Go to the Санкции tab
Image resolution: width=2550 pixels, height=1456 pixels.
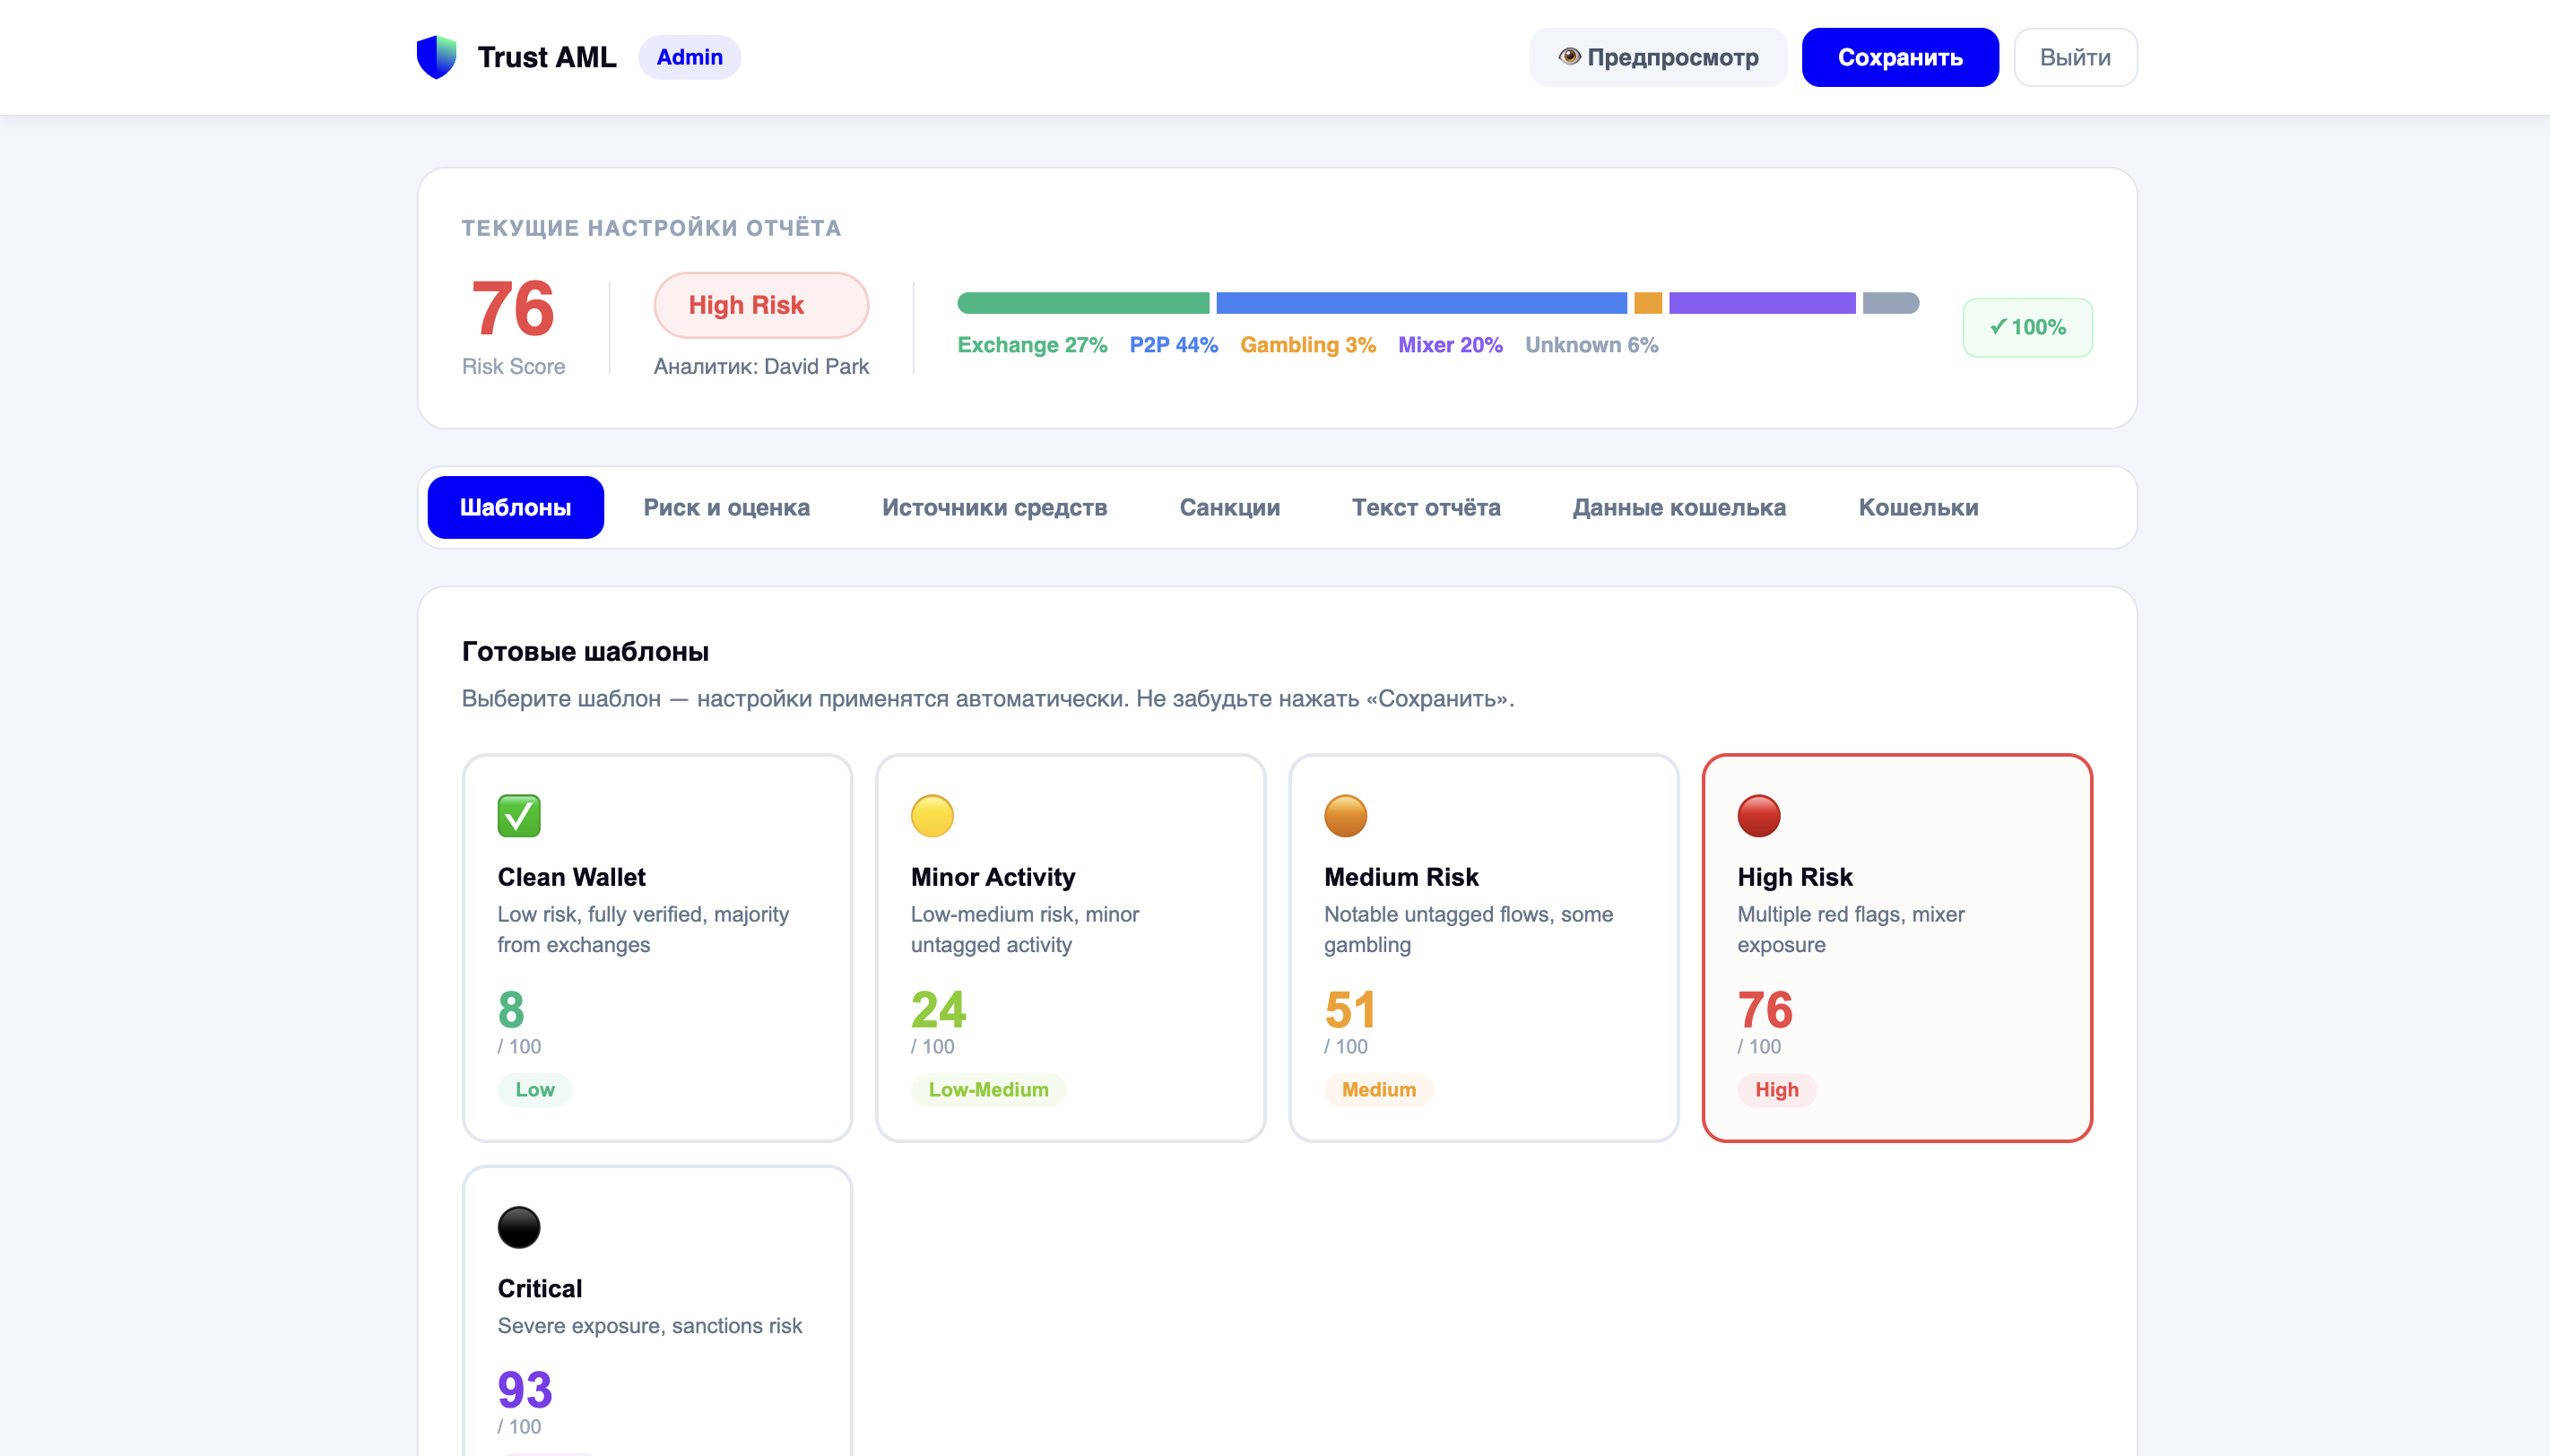[1230, 507]
